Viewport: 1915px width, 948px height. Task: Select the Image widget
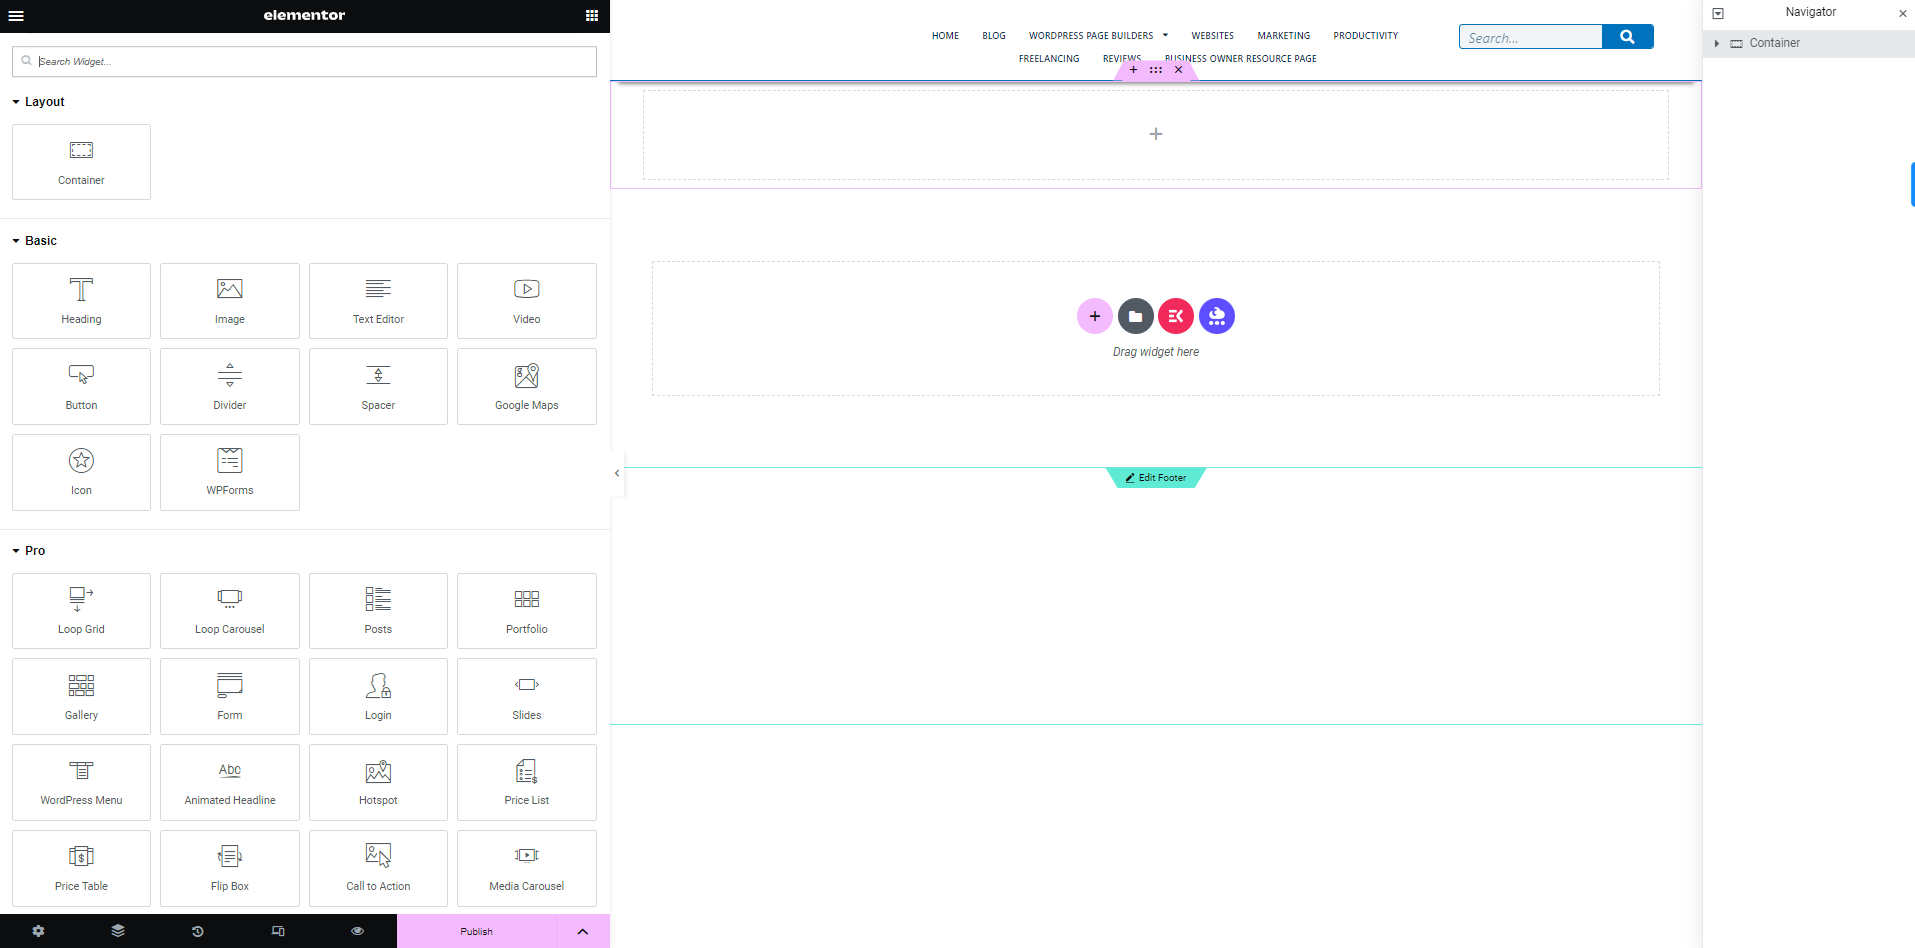pos(230,301)
